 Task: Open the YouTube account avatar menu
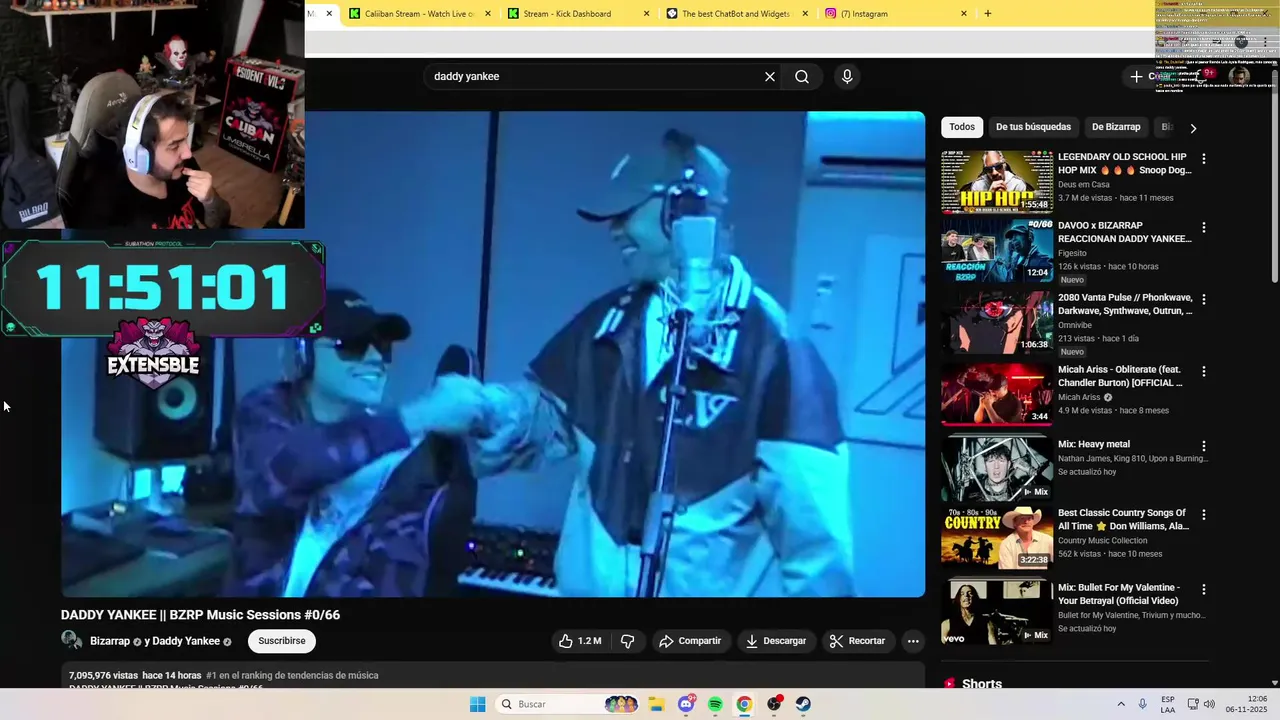pyautogui.click(x=1239, y=77)
